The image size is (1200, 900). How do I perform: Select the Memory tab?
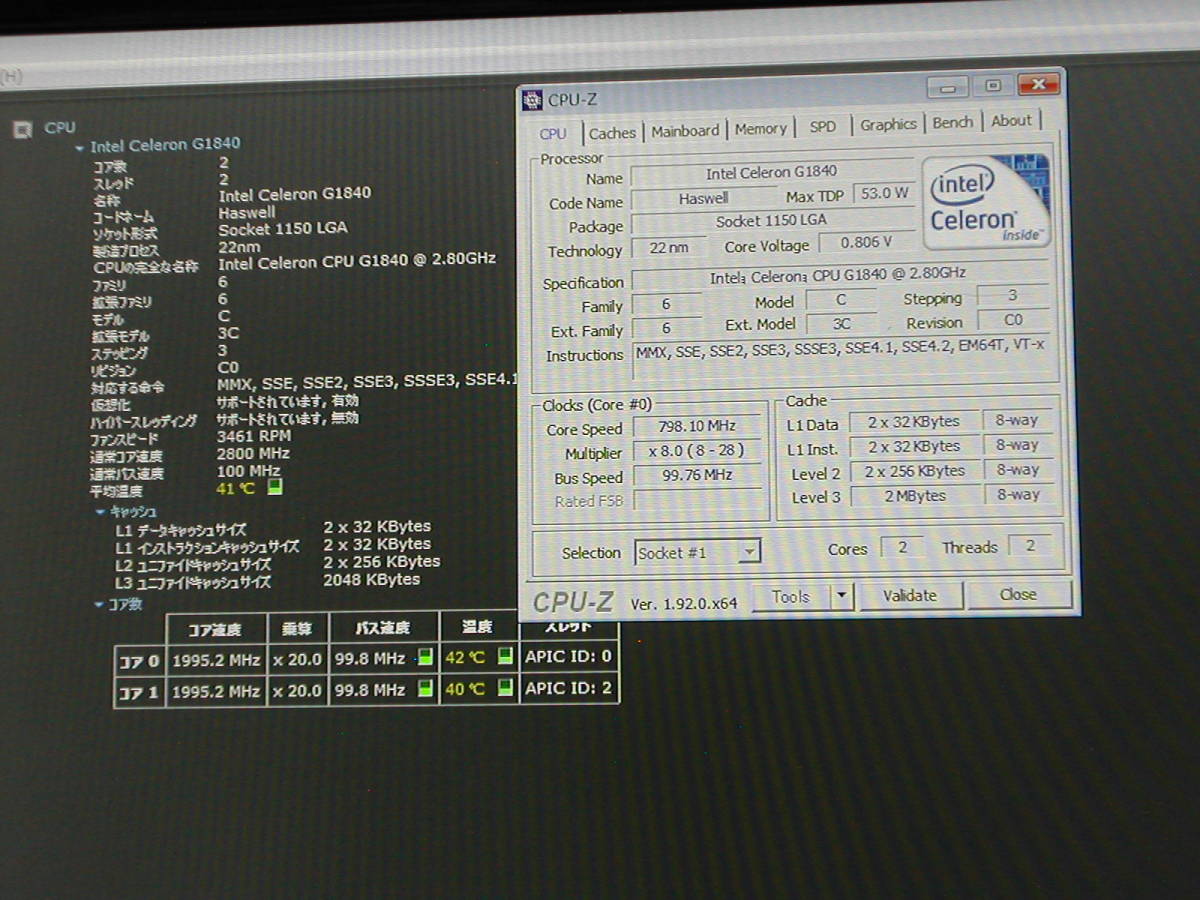coord(760,129)
